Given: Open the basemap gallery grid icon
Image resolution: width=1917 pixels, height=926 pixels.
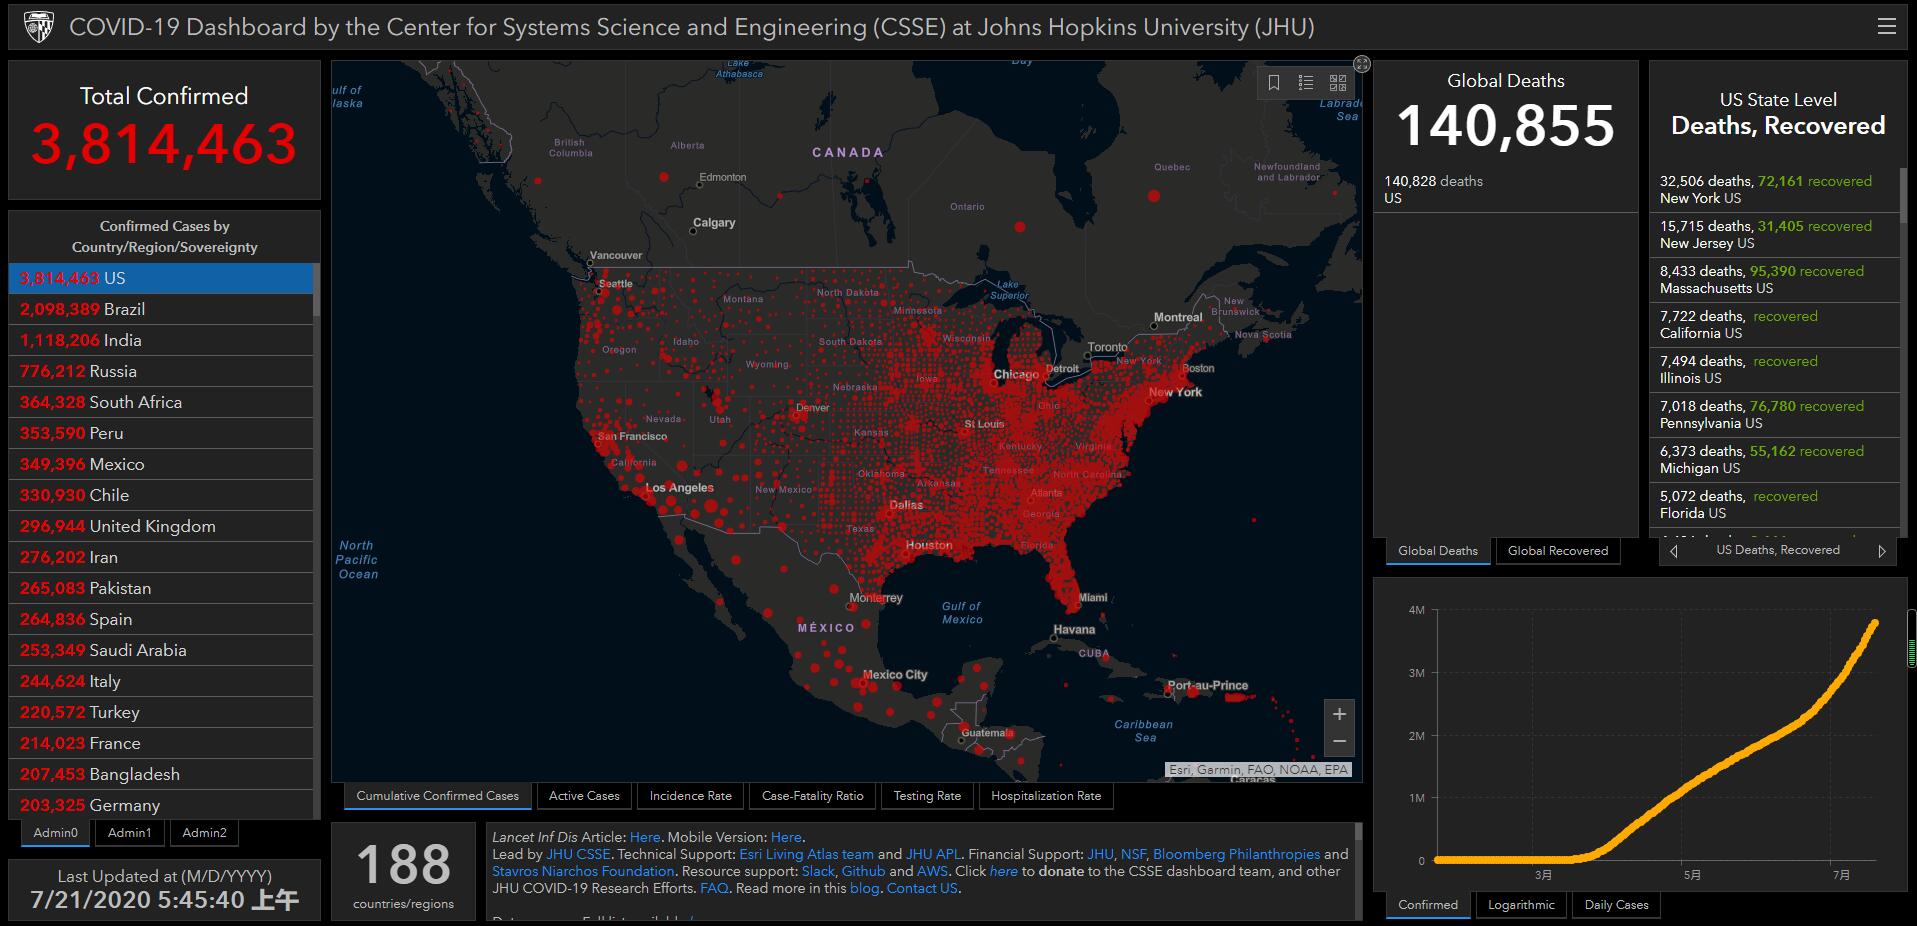Looking at the screenshot, I should coord(1338,83).
